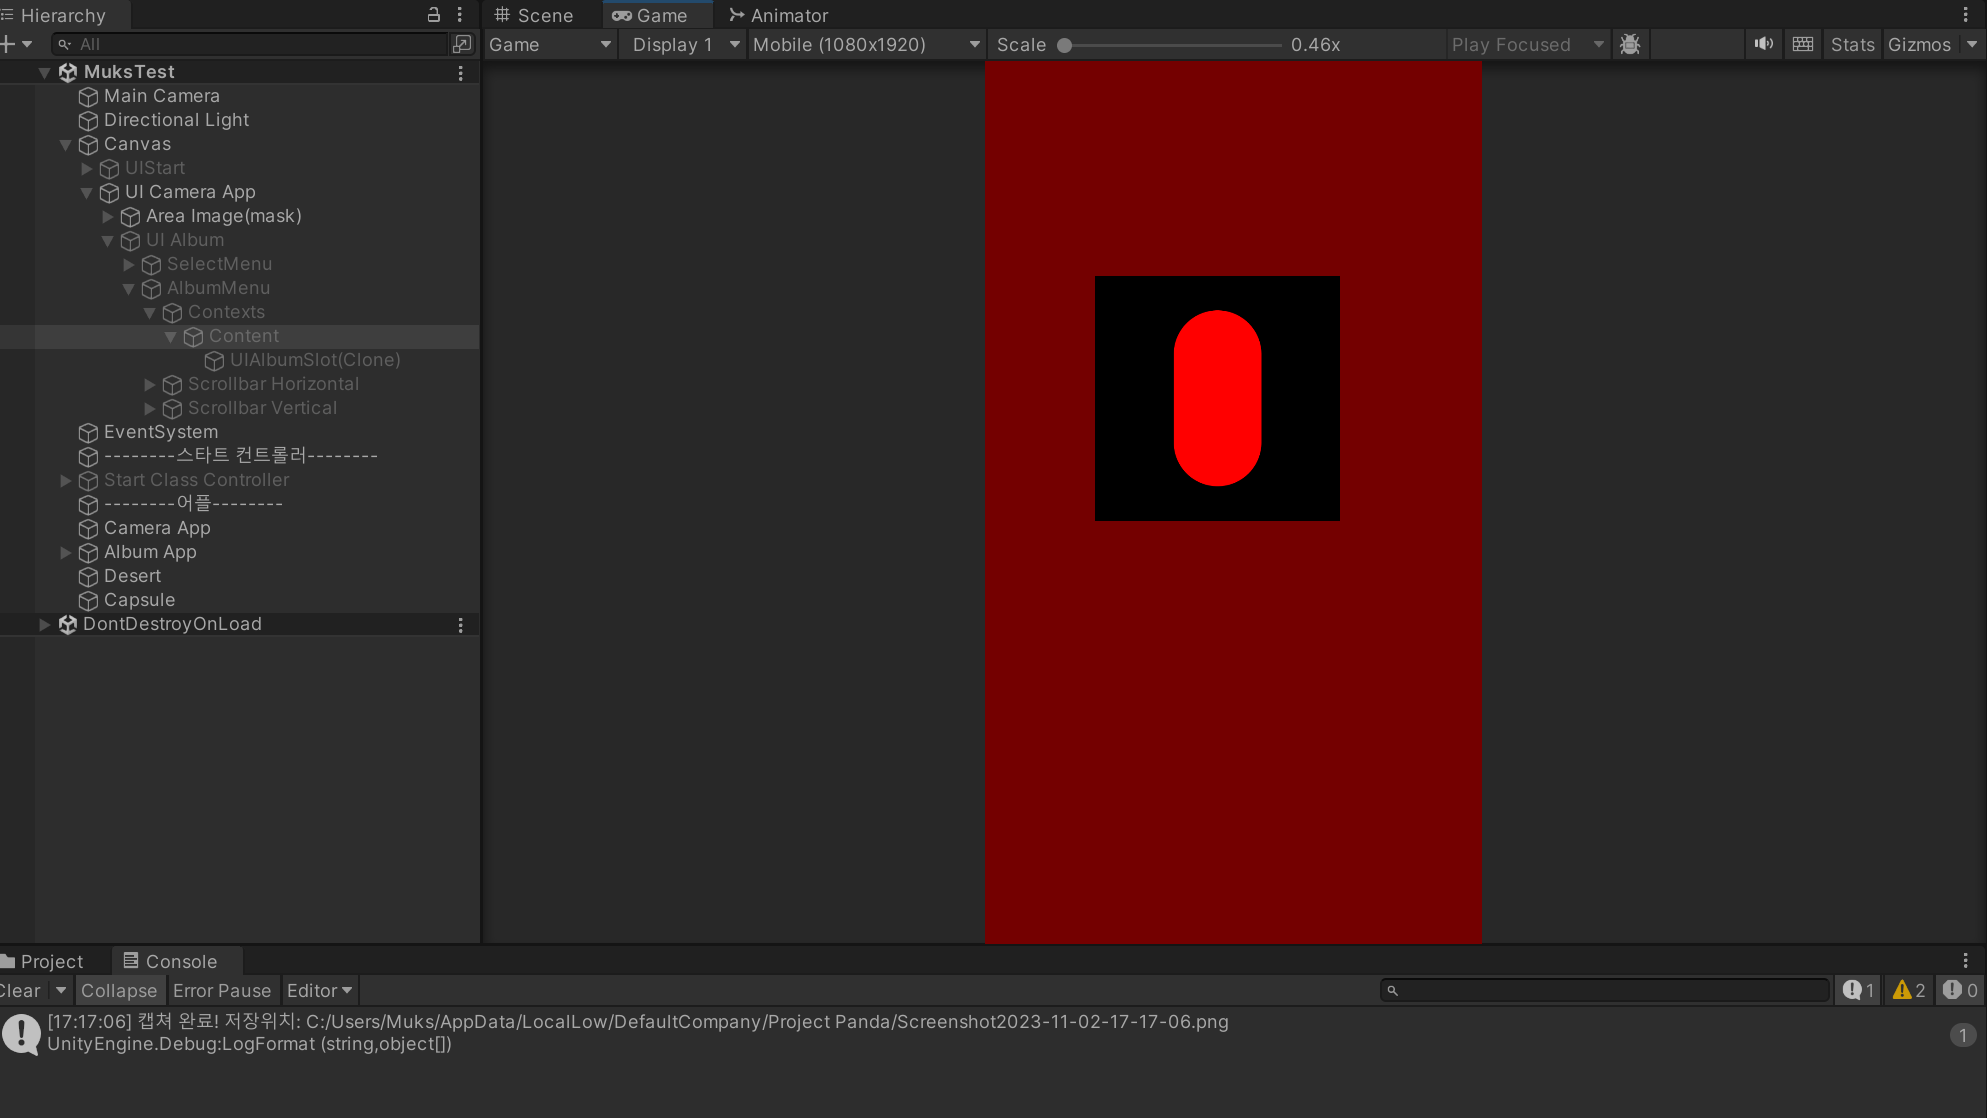Toggle the frame debugger bug icon
This screenshot has height=1118, width=1987.
pyautogui.click(x=1630, y=45)
